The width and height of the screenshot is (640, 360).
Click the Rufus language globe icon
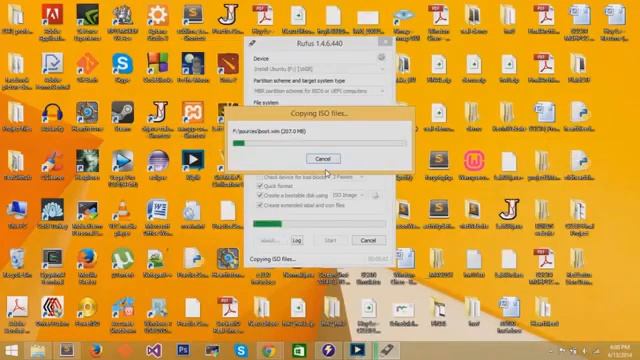coord(381,57)
